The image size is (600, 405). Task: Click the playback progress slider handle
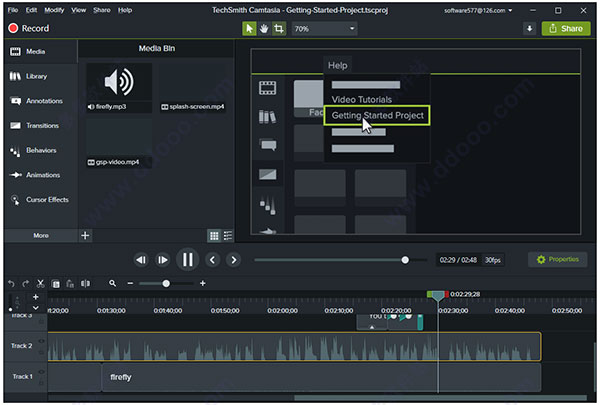405,260
